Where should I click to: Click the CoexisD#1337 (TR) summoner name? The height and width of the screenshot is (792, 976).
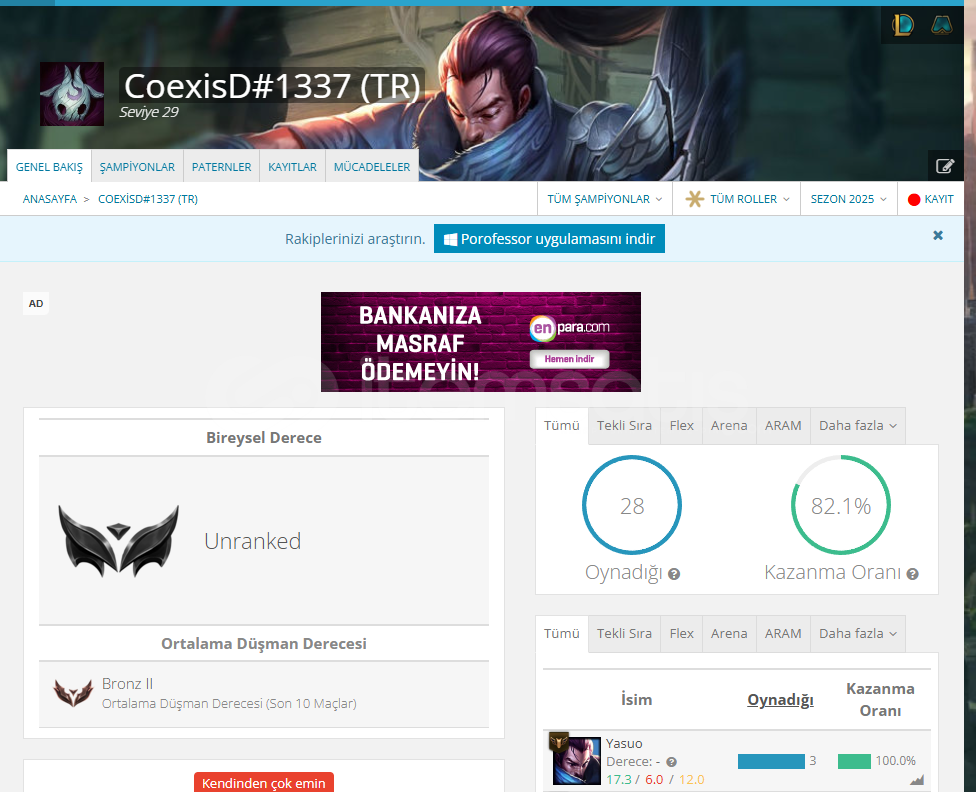[x=272, y=85]
